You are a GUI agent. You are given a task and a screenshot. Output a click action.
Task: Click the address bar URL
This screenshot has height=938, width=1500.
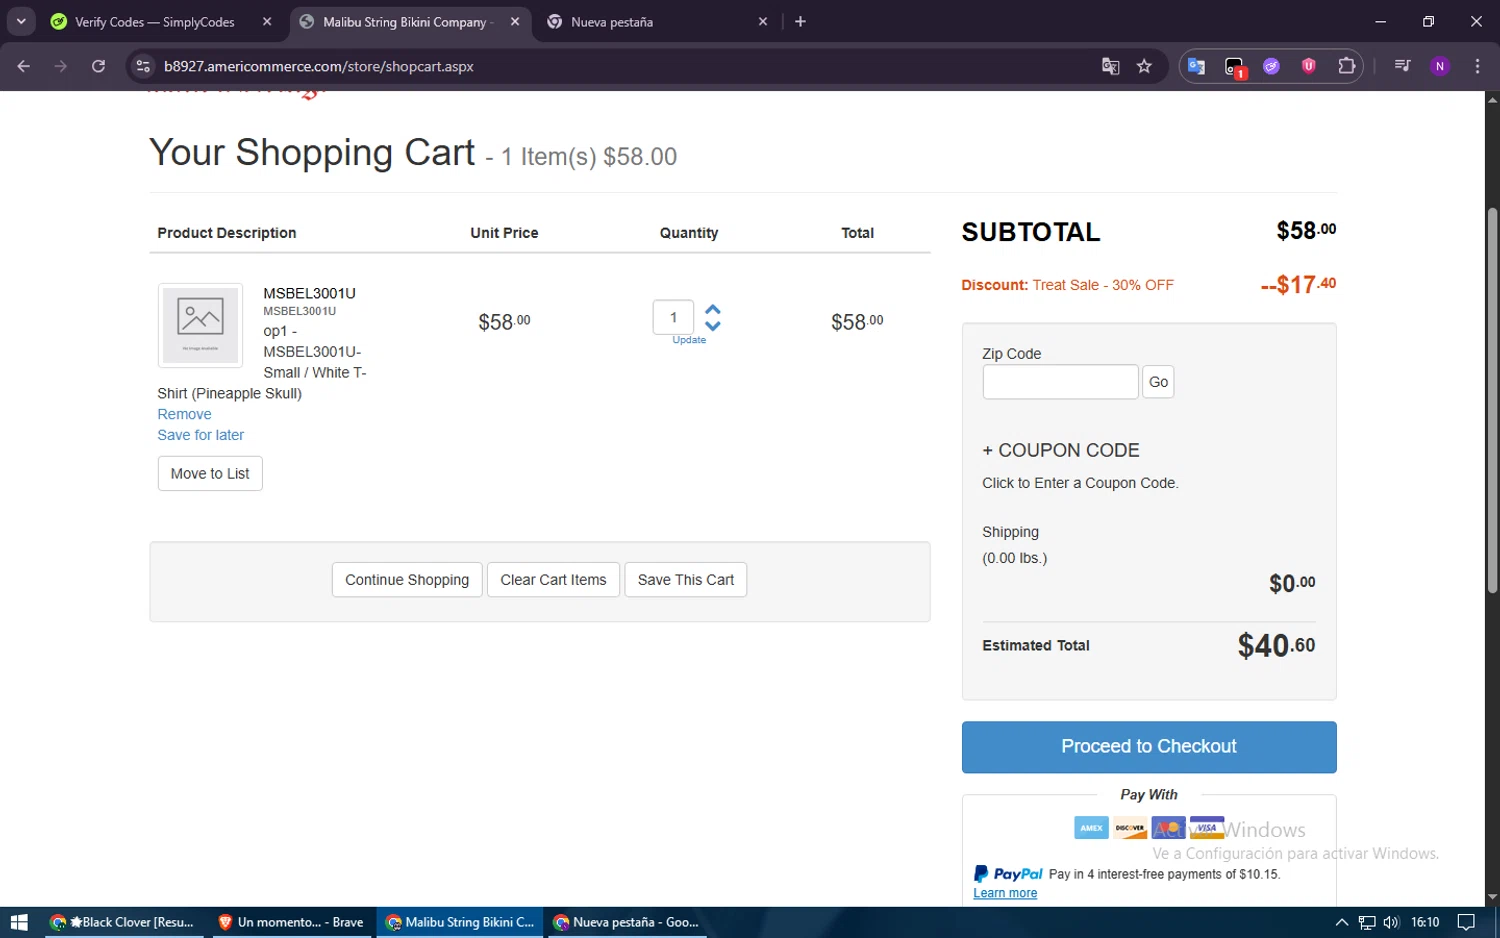[x=319, y=66]
